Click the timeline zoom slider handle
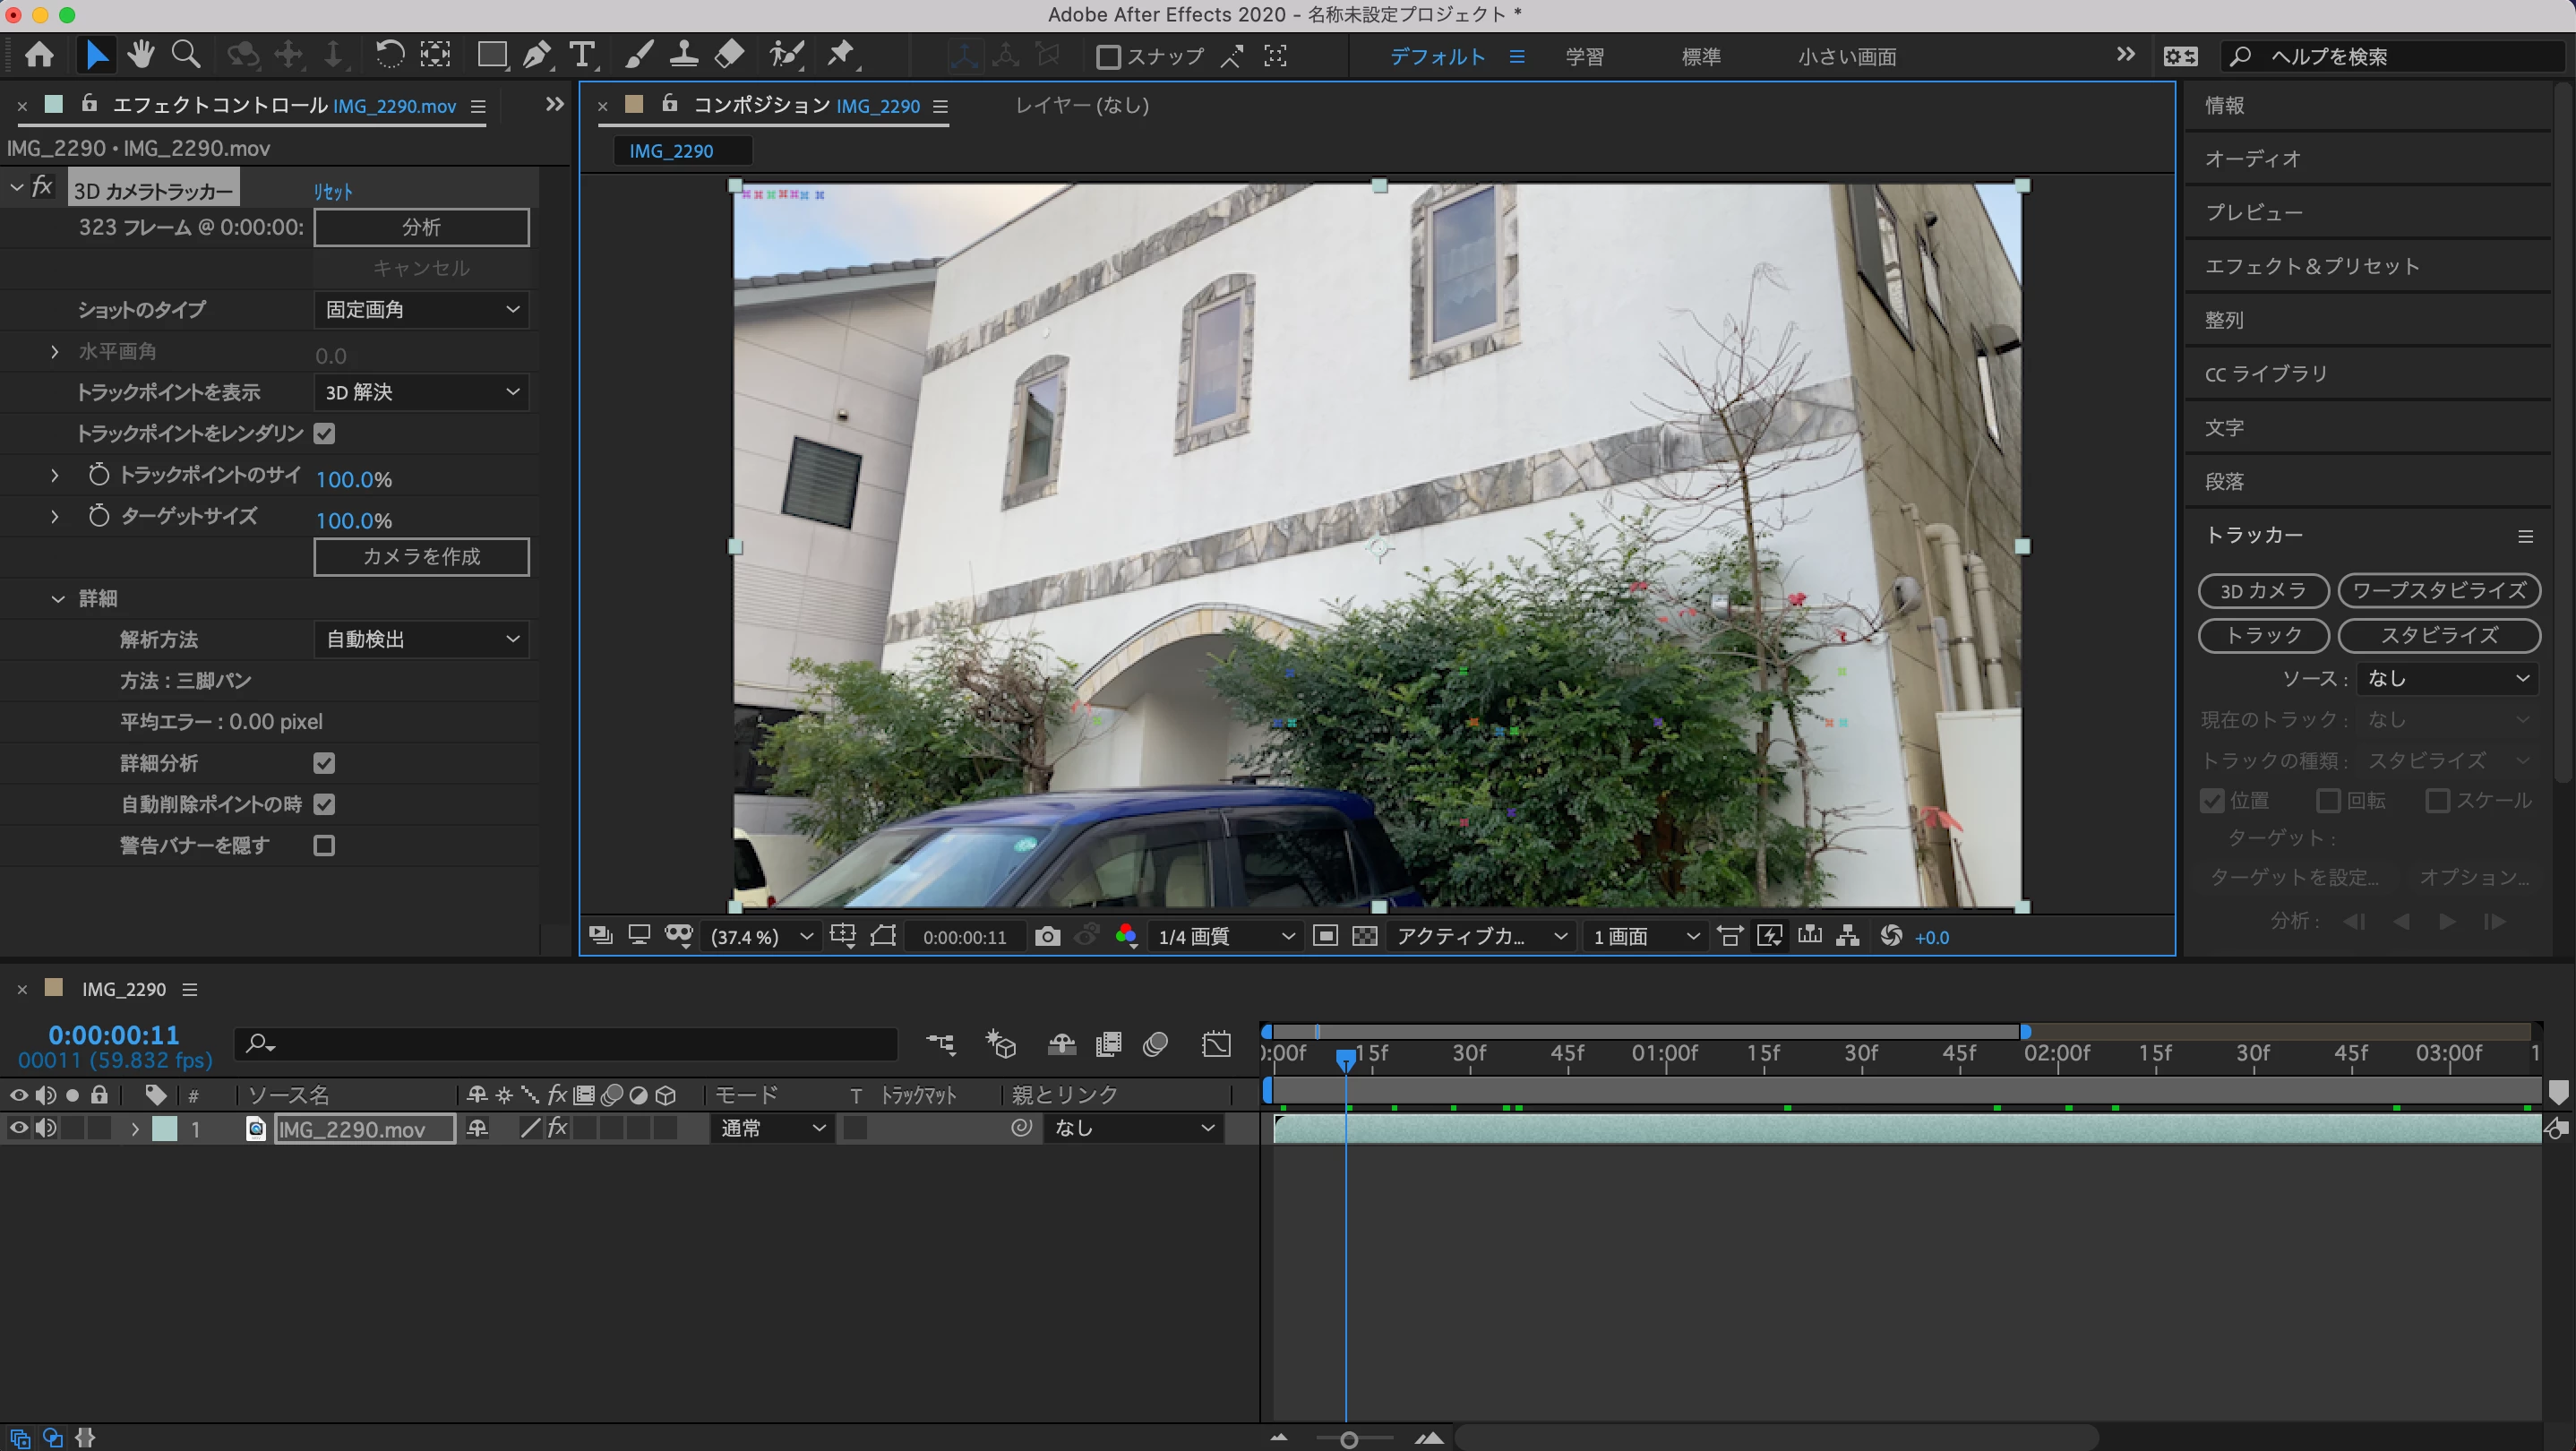This screenshot has height=1451, width=2576. point(1349,1439)
